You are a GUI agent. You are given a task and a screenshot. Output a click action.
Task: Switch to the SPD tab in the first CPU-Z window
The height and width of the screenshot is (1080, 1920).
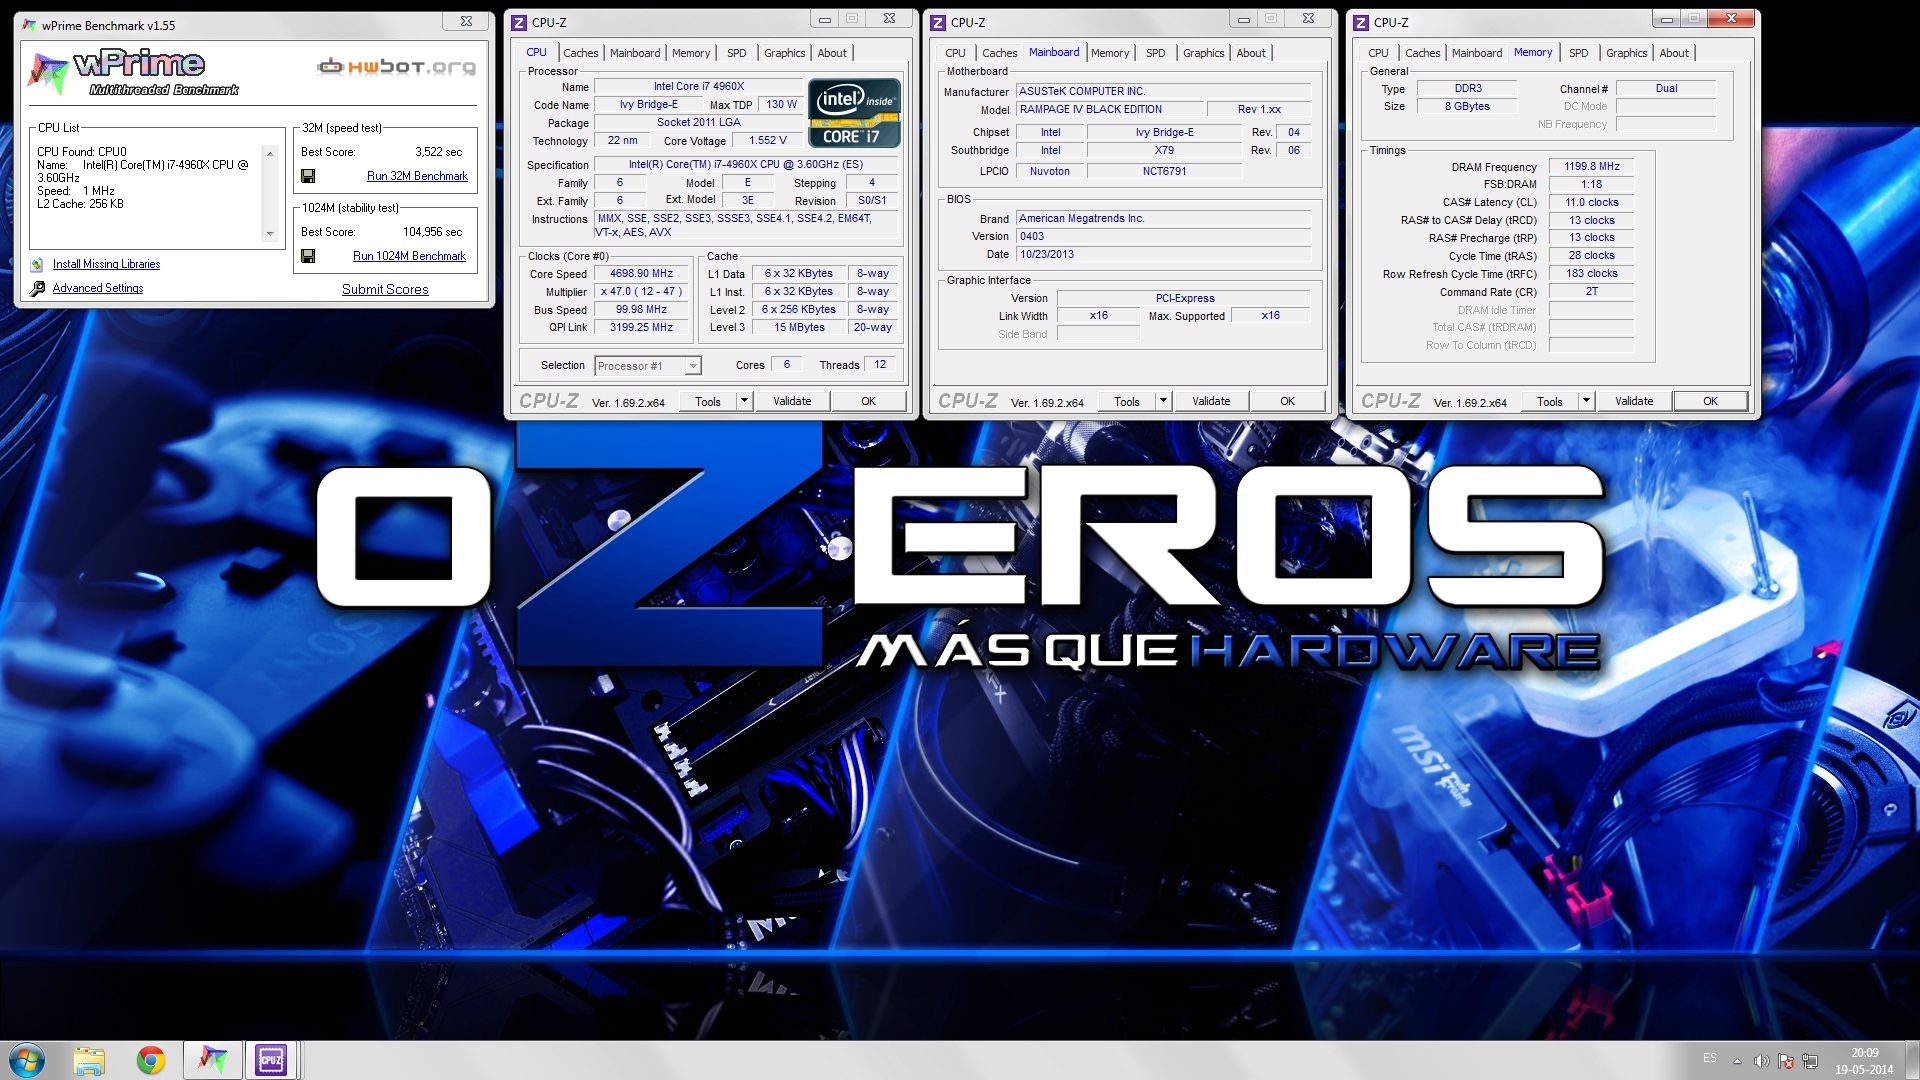click(x=737, y=53)
